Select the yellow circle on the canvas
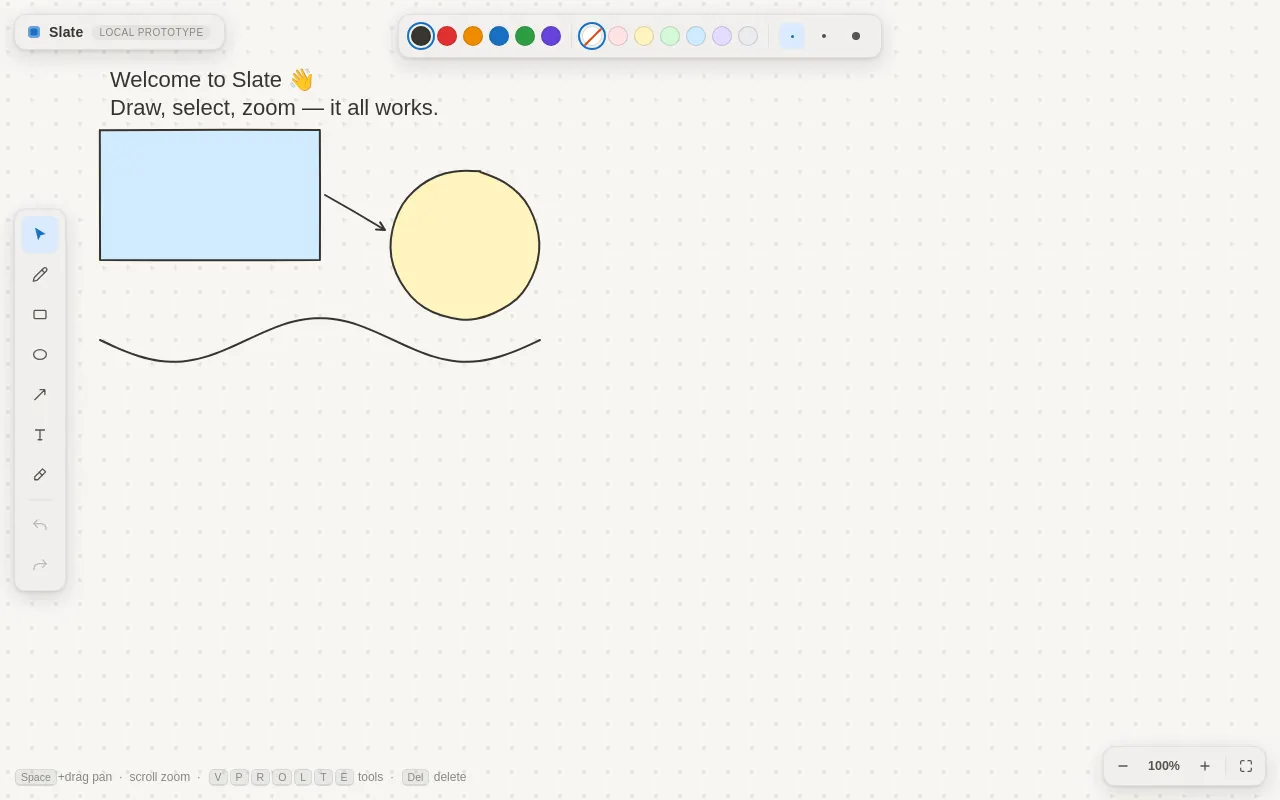The image size is (1280, 800). click(x=465, y=245)
